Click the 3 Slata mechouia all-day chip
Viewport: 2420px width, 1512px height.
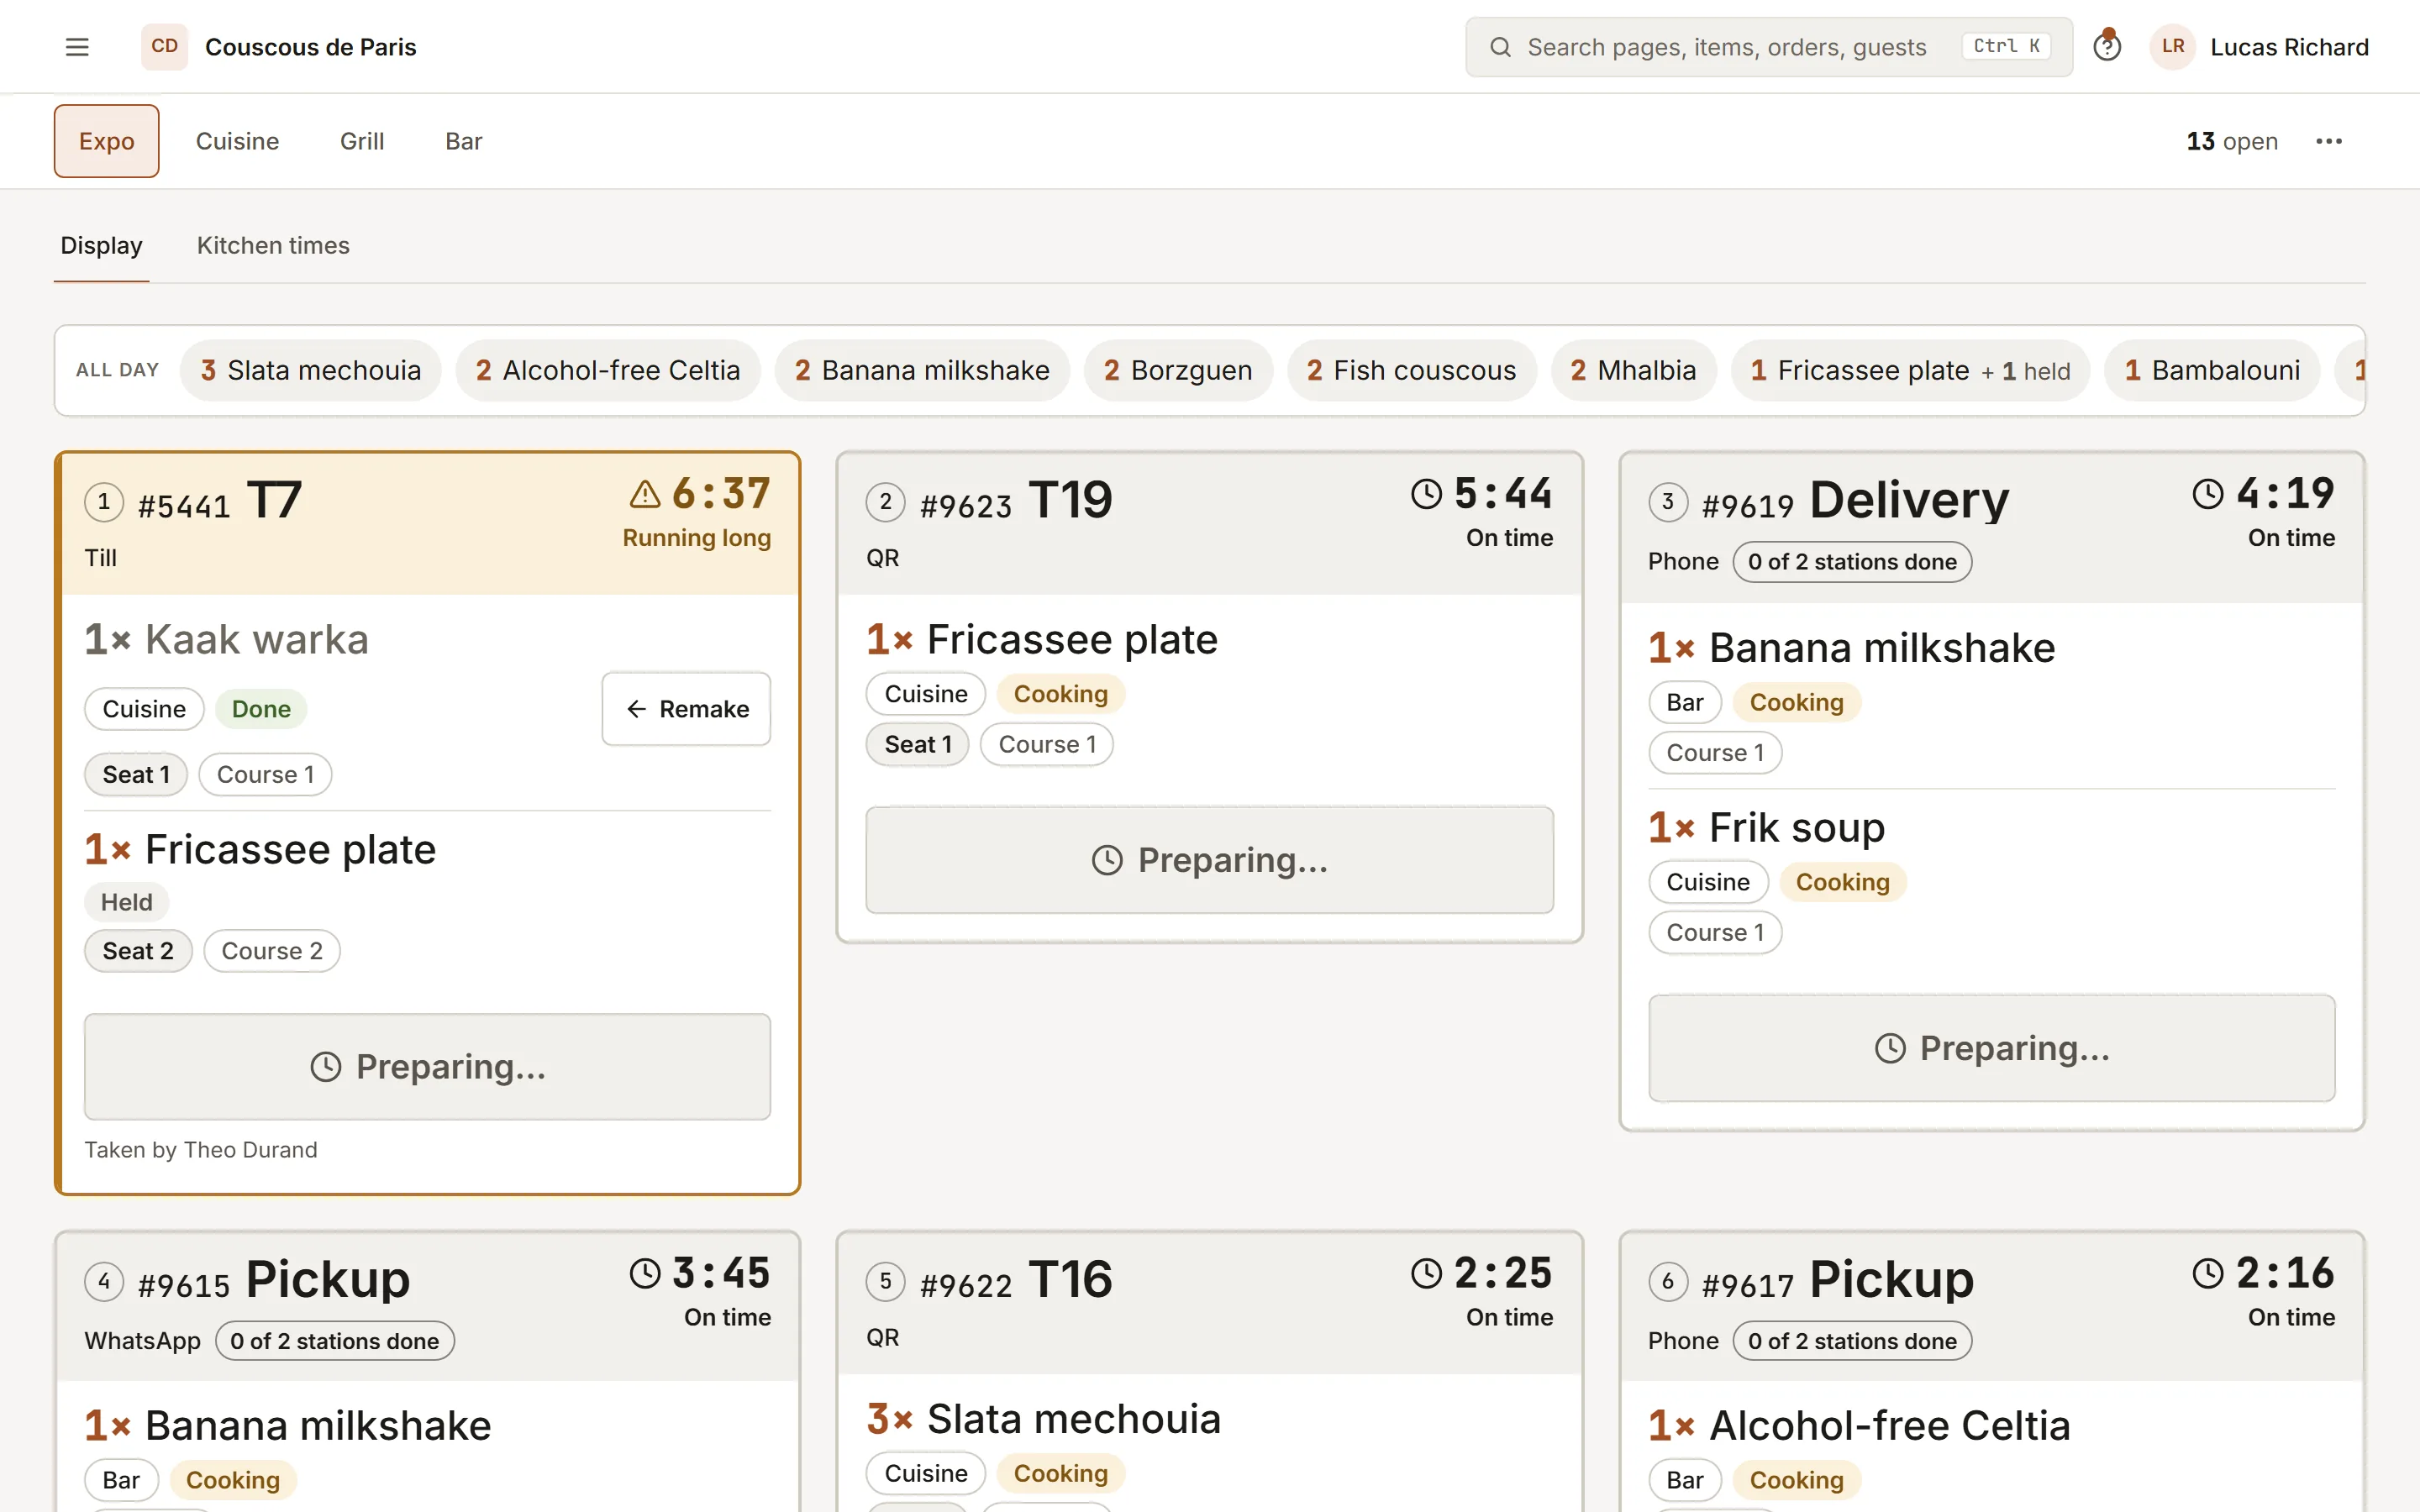coord(310,371)
